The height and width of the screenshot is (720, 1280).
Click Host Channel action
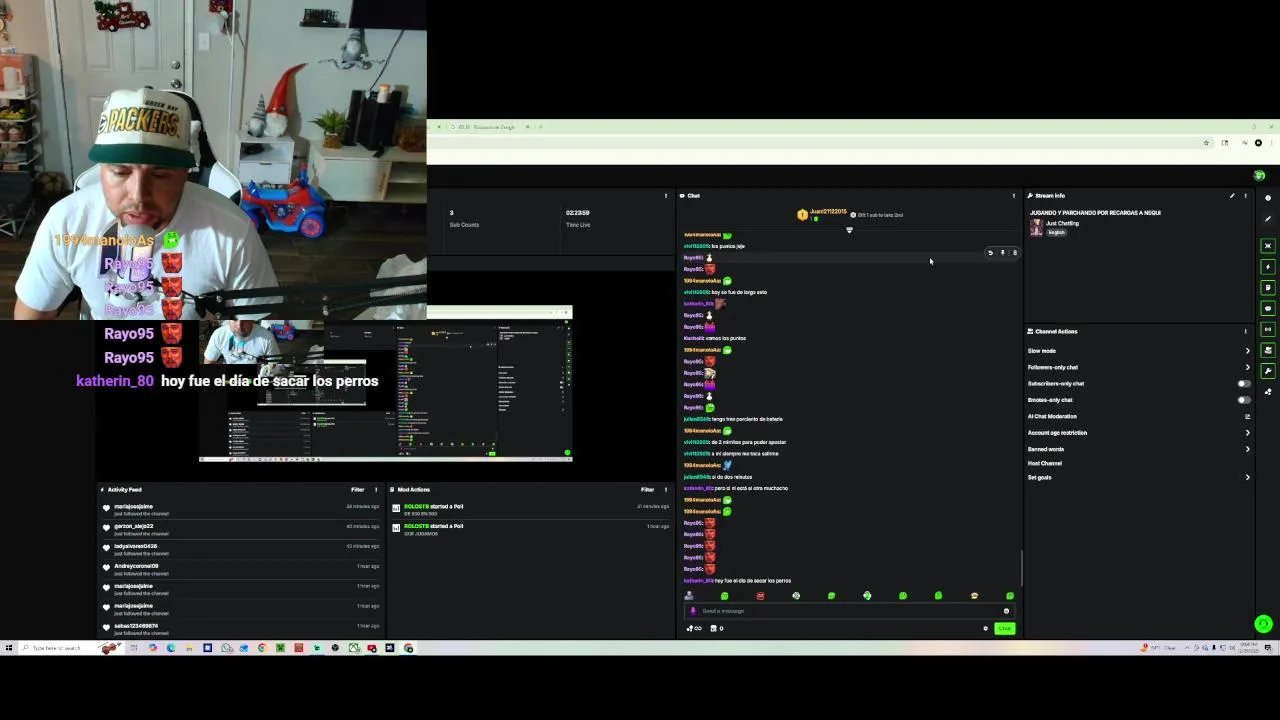click(1045, 463)
